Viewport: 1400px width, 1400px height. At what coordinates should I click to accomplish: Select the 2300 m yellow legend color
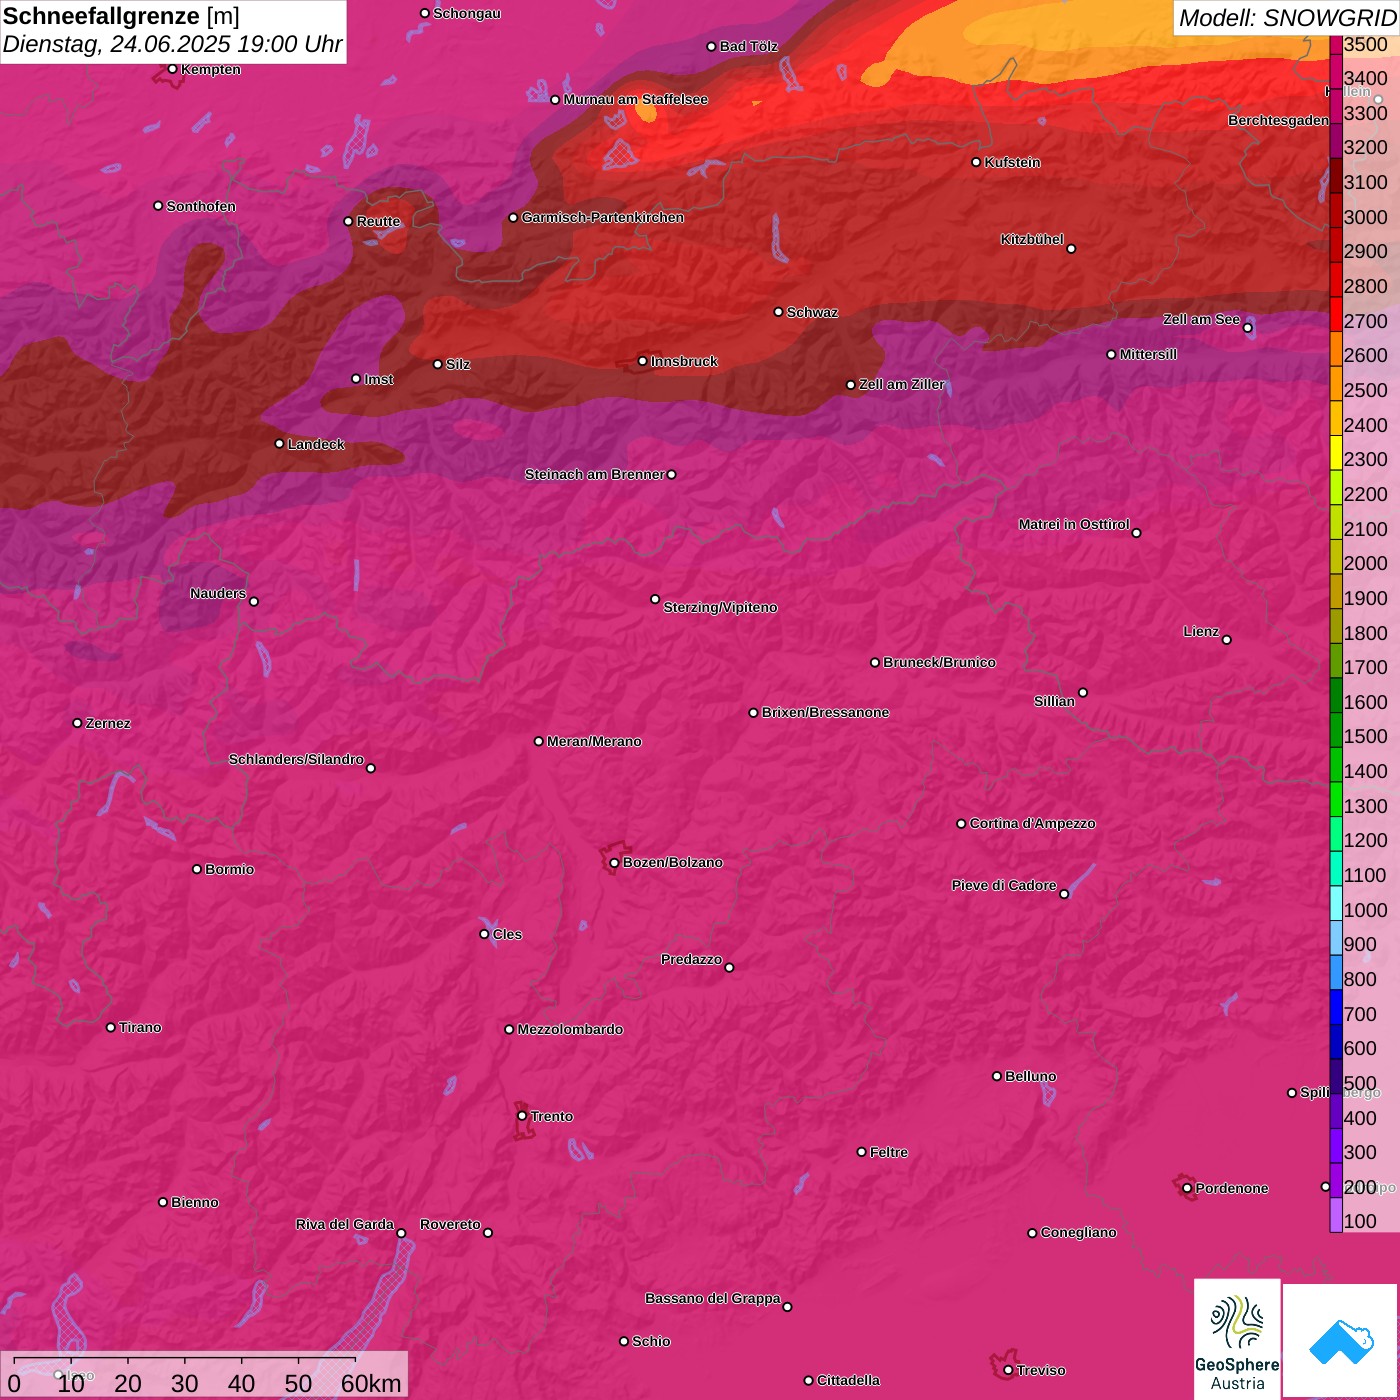[1336, 453]
